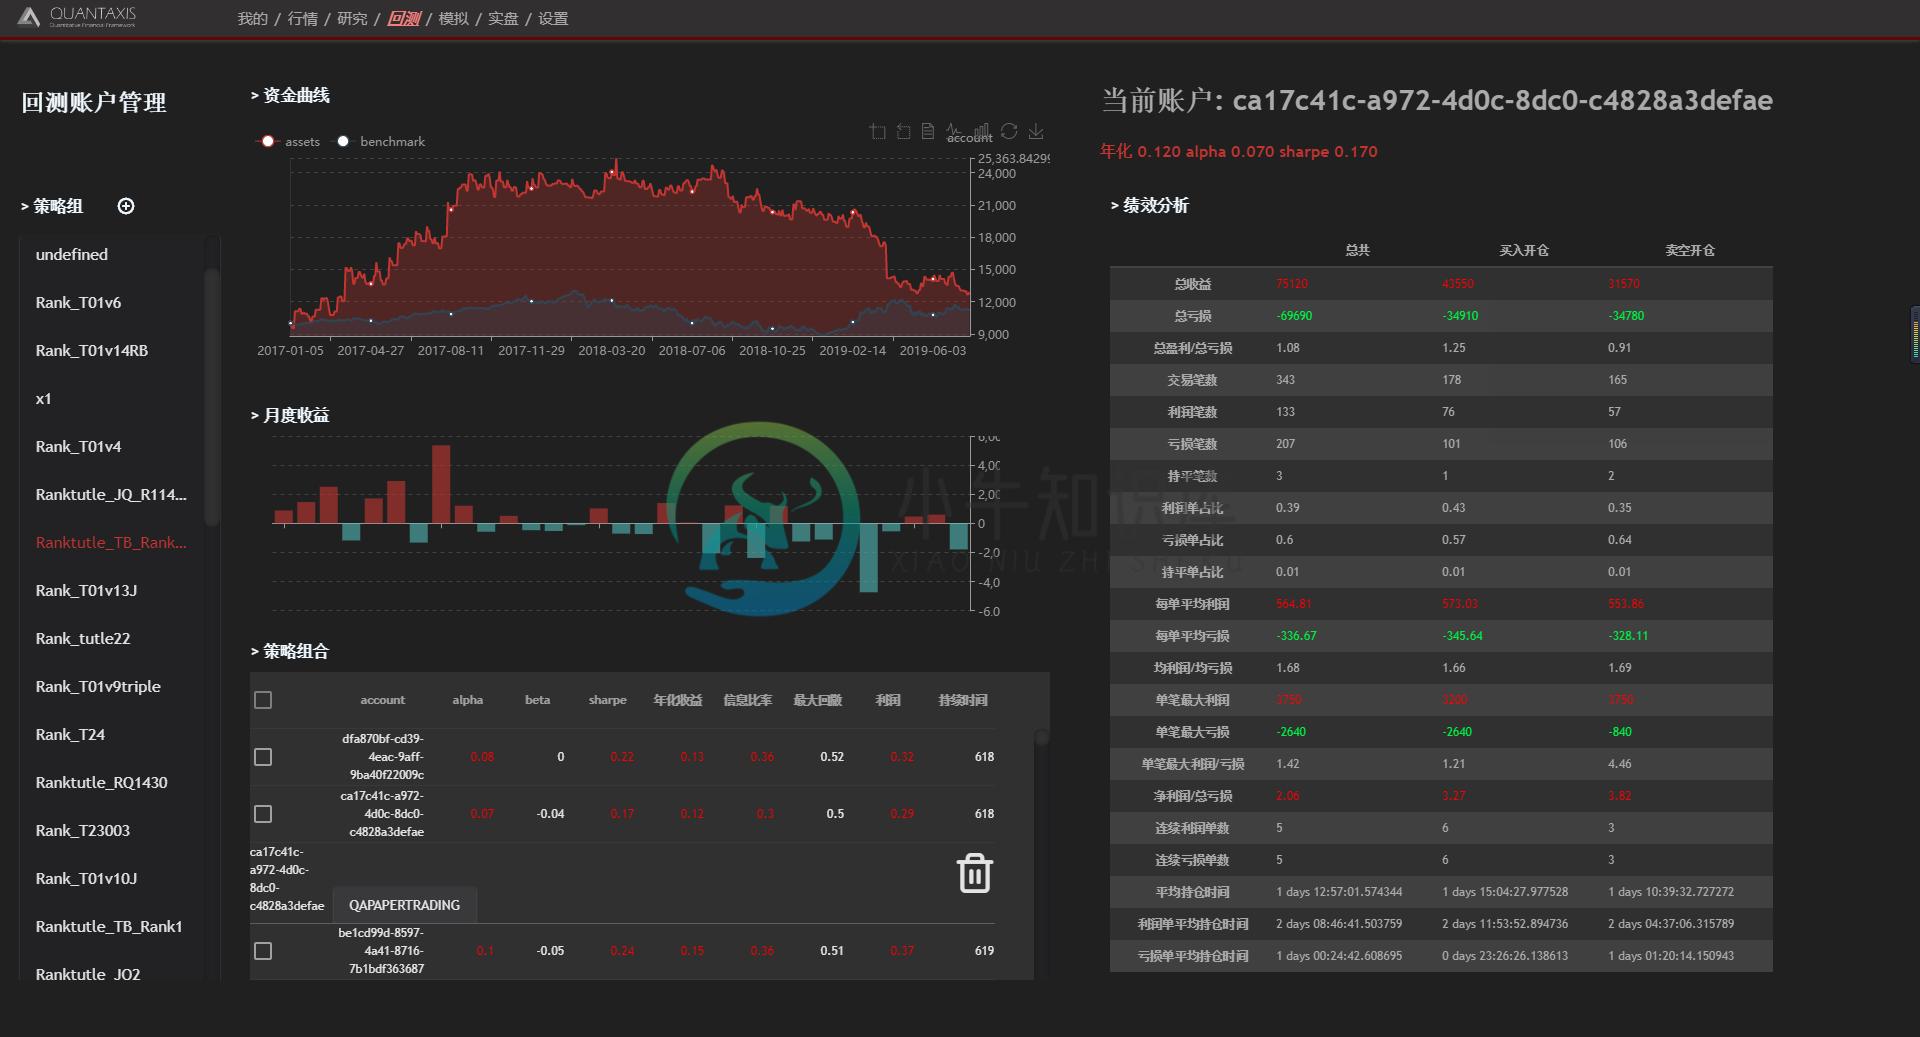Click the alpha column header
Viewport: 1920px width, 1037px height.
click(467, 700)
